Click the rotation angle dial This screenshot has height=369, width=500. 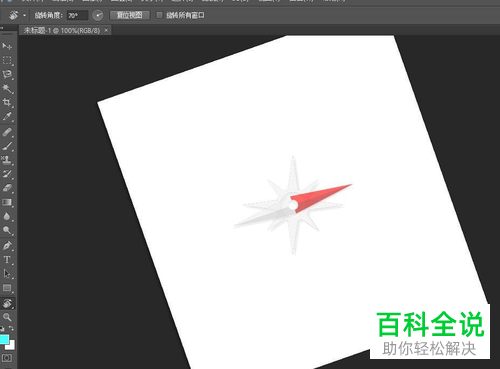tap(98, 15)
